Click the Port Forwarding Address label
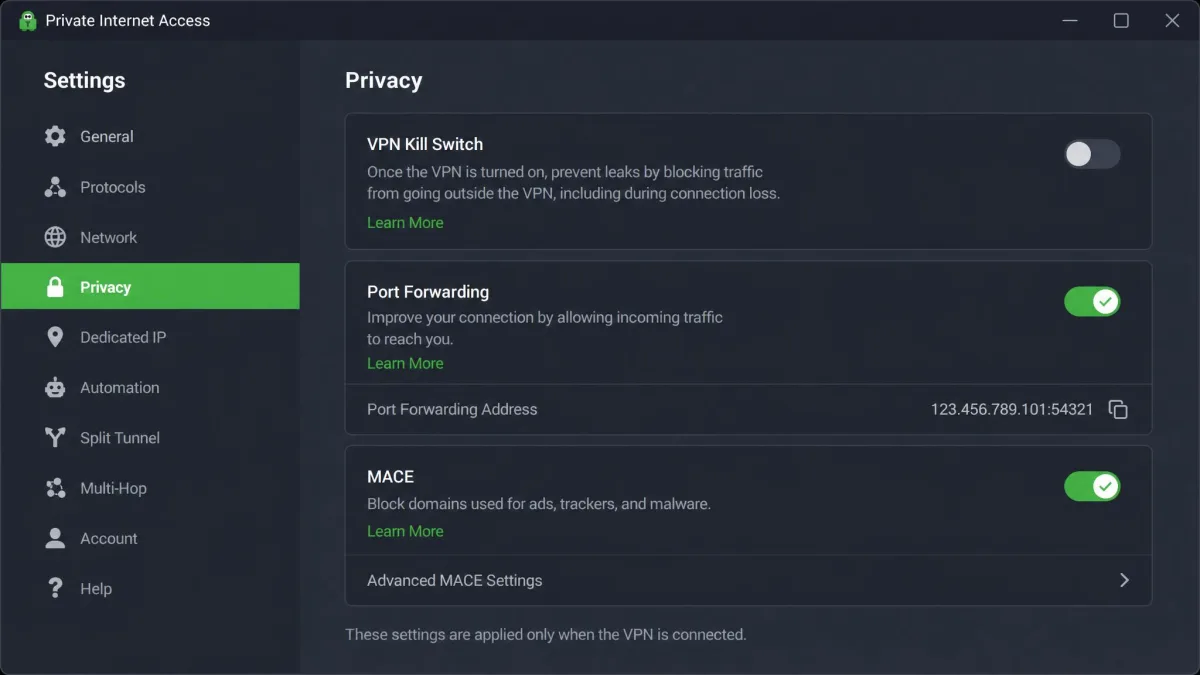 452,409
